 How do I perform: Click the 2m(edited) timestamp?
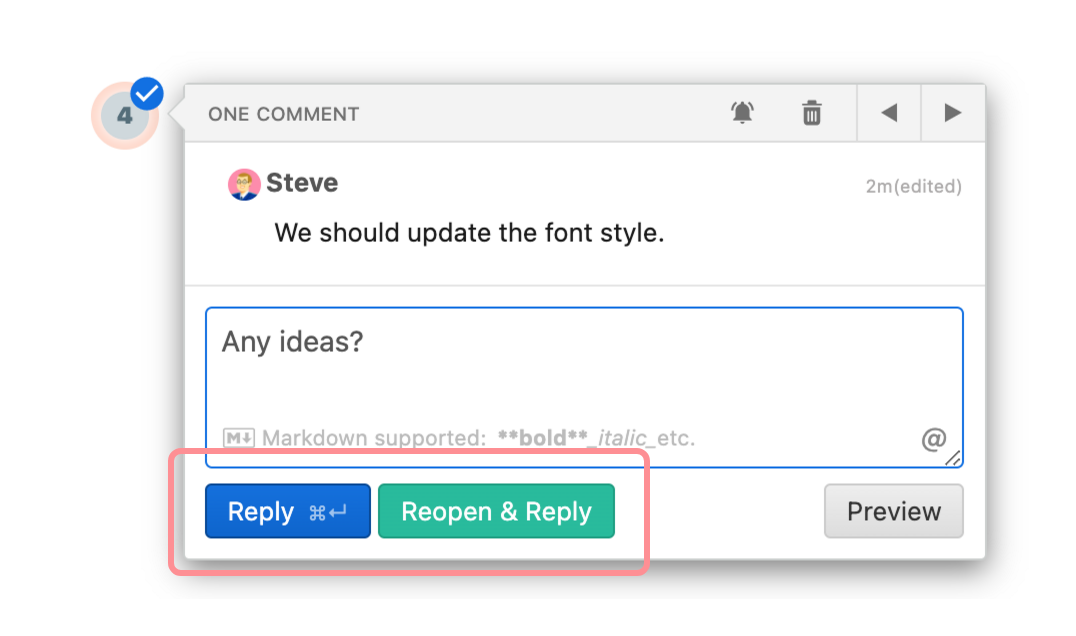[x=913, y=186]
